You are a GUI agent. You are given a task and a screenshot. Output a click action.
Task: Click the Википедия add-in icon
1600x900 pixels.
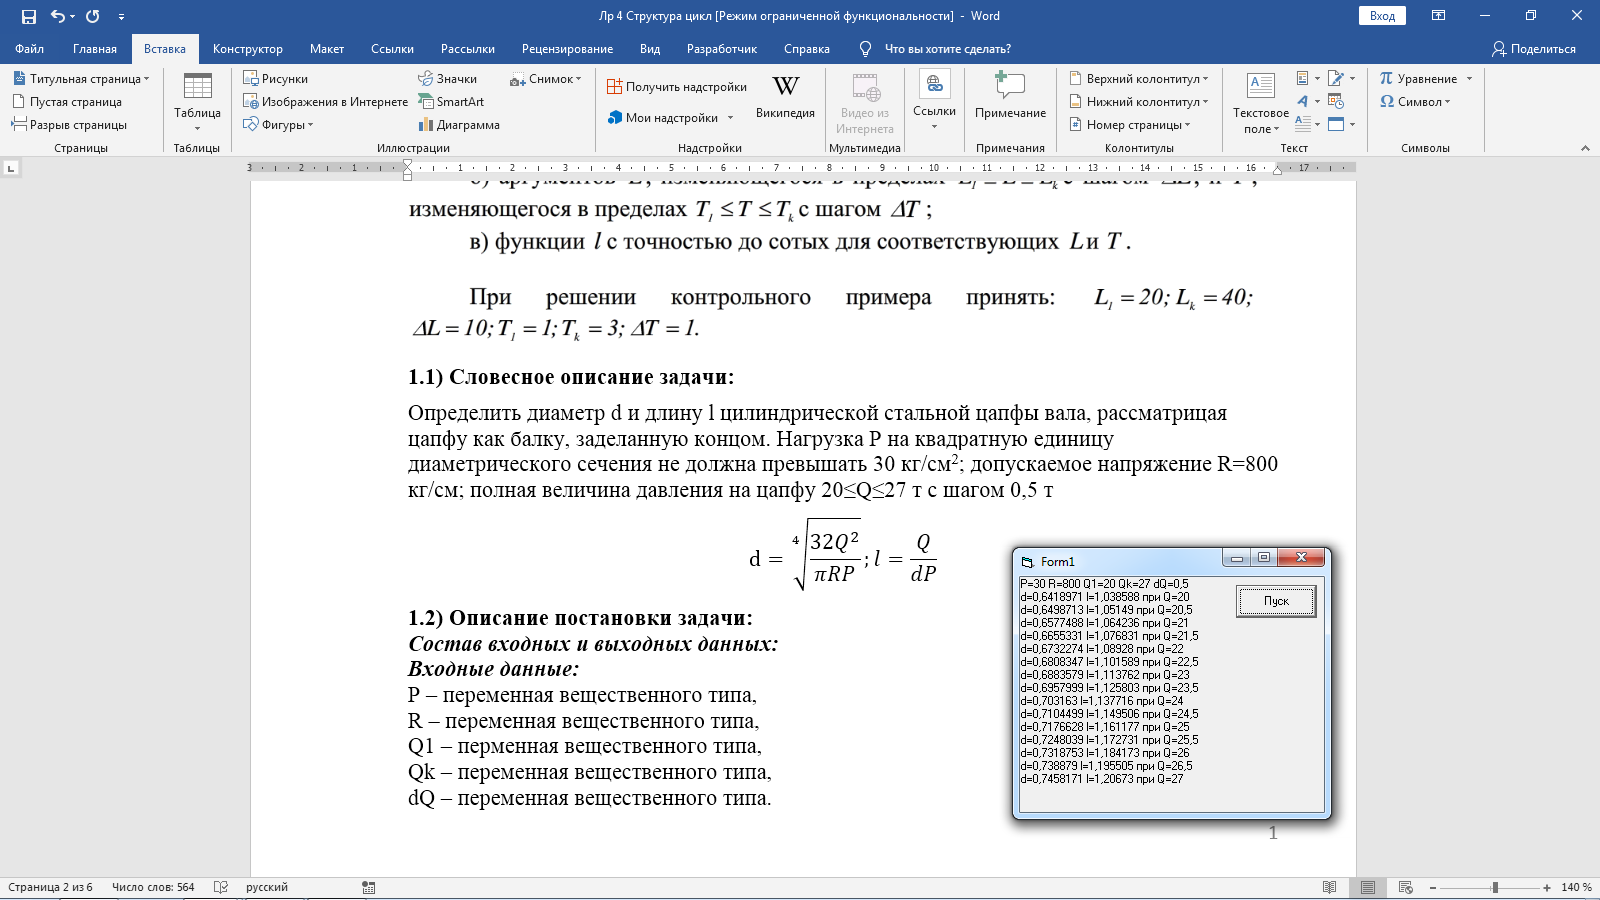tap(785, 97)
